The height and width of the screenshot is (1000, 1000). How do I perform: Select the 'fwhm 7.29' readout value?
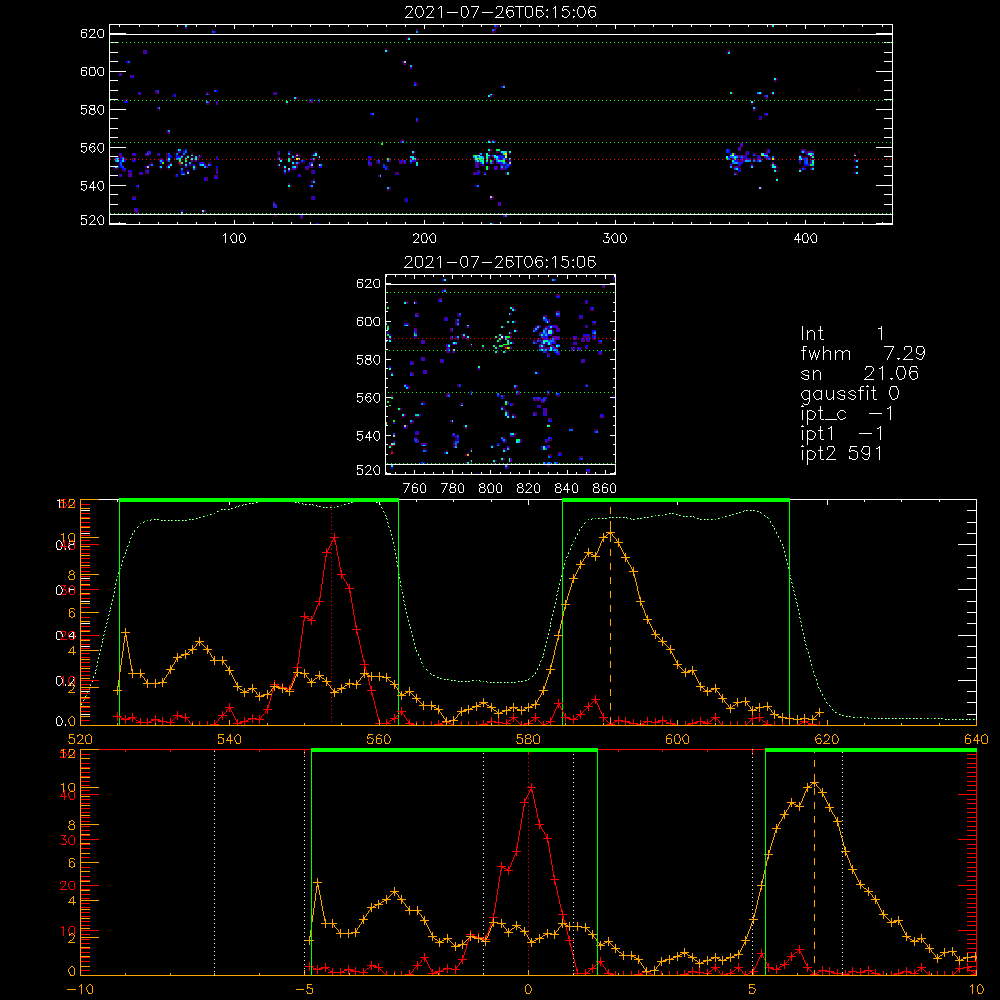tap(863, 353)
